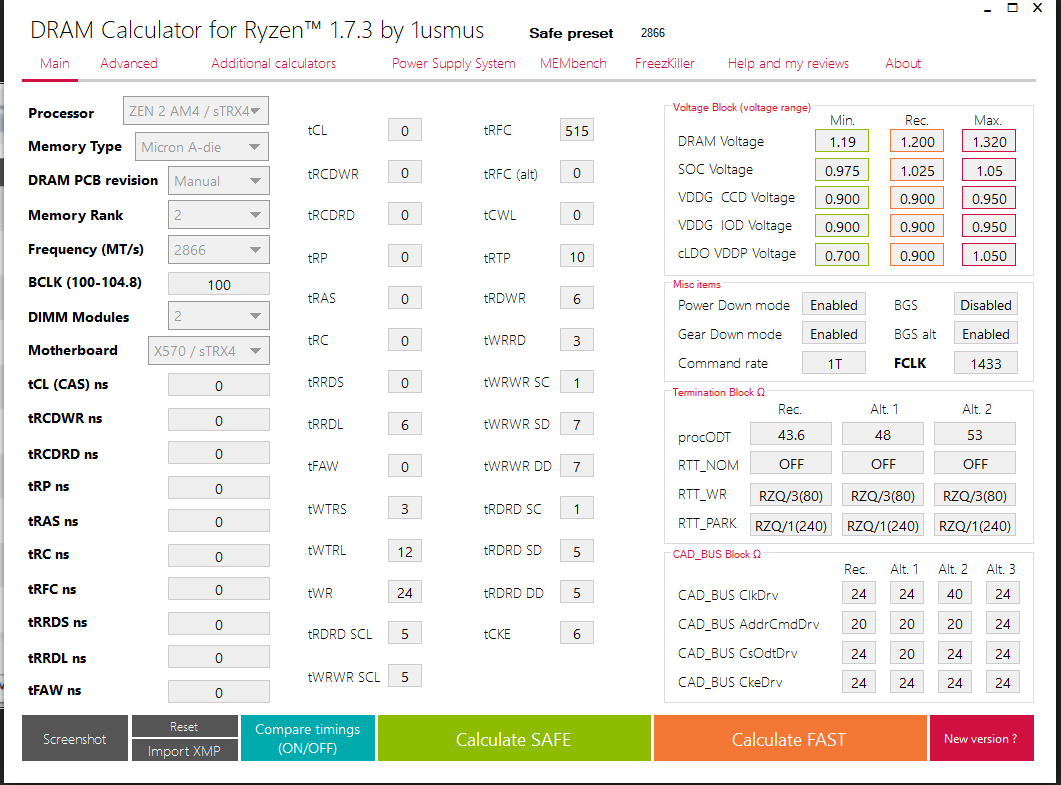The image size is (1061, 785).
Task: Click the Power Down mode Enabled field
Action: (834, 305)
